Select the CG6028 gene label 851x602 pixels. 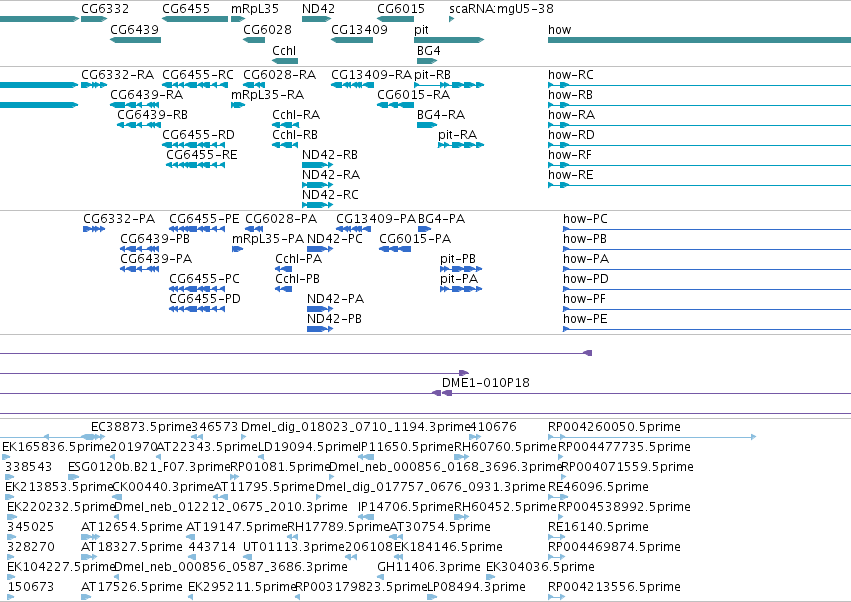coord(268,29)
